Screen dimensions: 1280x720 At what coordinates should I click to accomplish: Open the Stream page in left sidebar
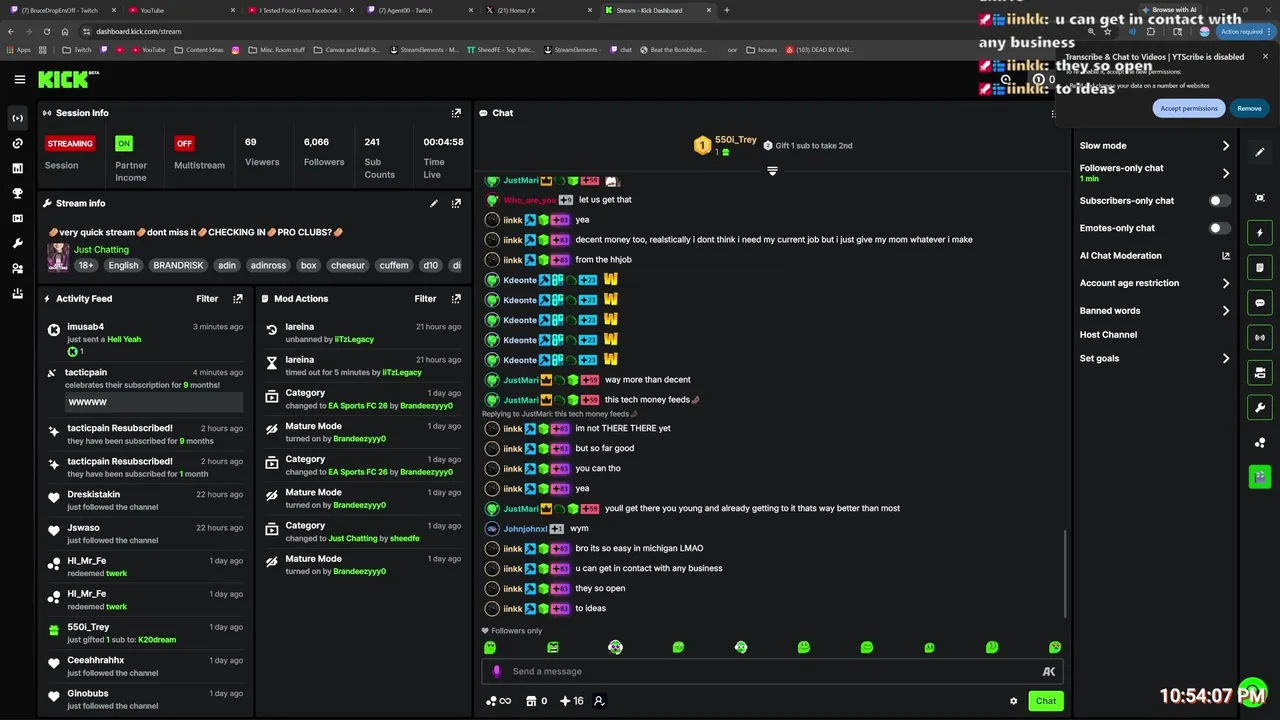point(18,118)
